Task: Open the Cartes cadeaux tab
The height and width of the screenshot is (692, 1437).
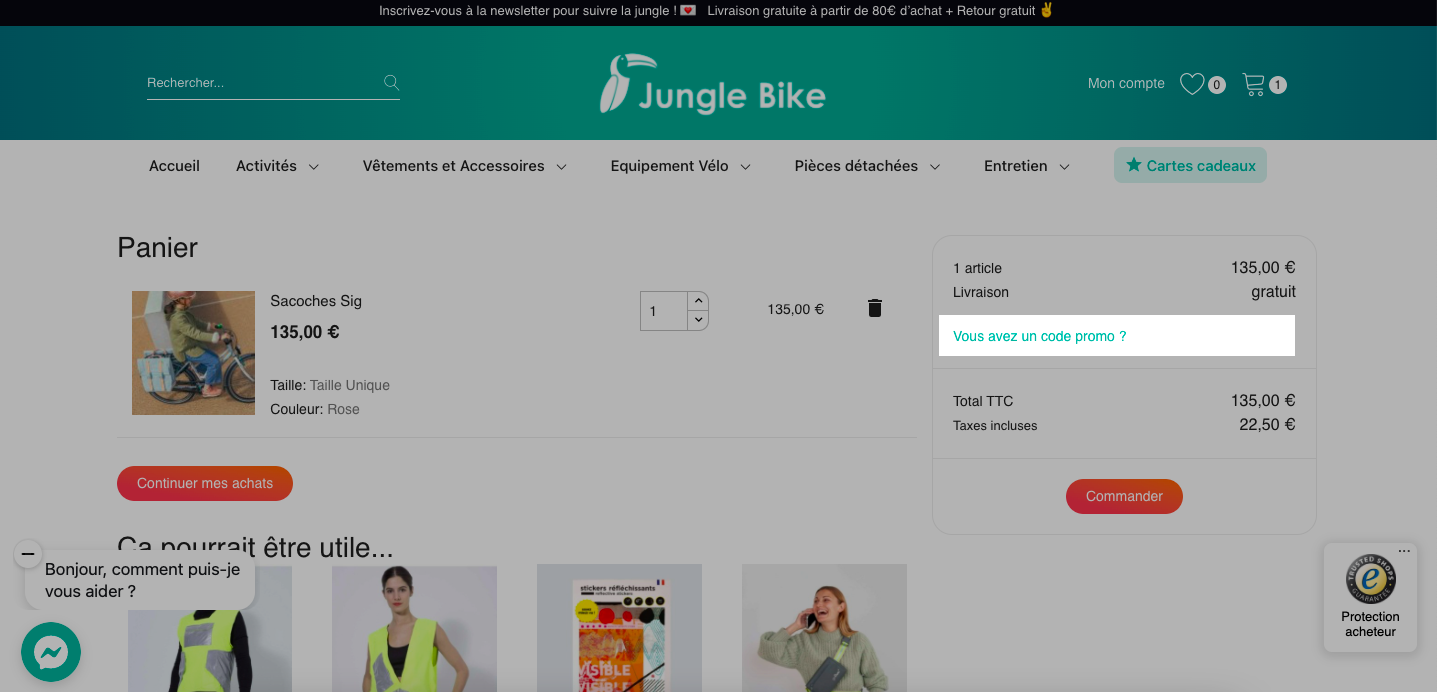Action: click(1190, 165)
